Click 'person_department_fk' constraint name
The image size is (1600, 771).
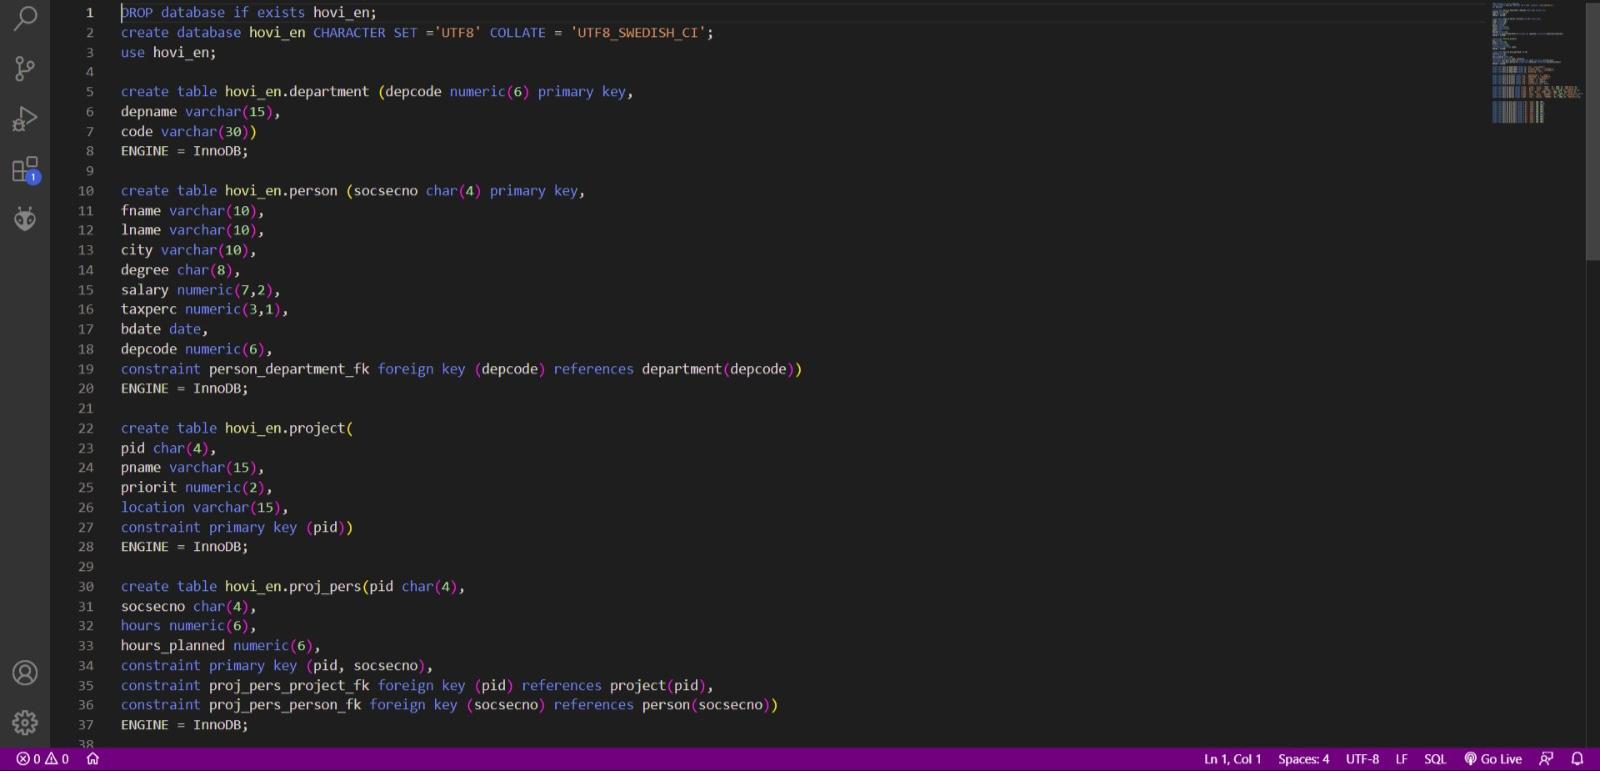(x=289, y=369)
